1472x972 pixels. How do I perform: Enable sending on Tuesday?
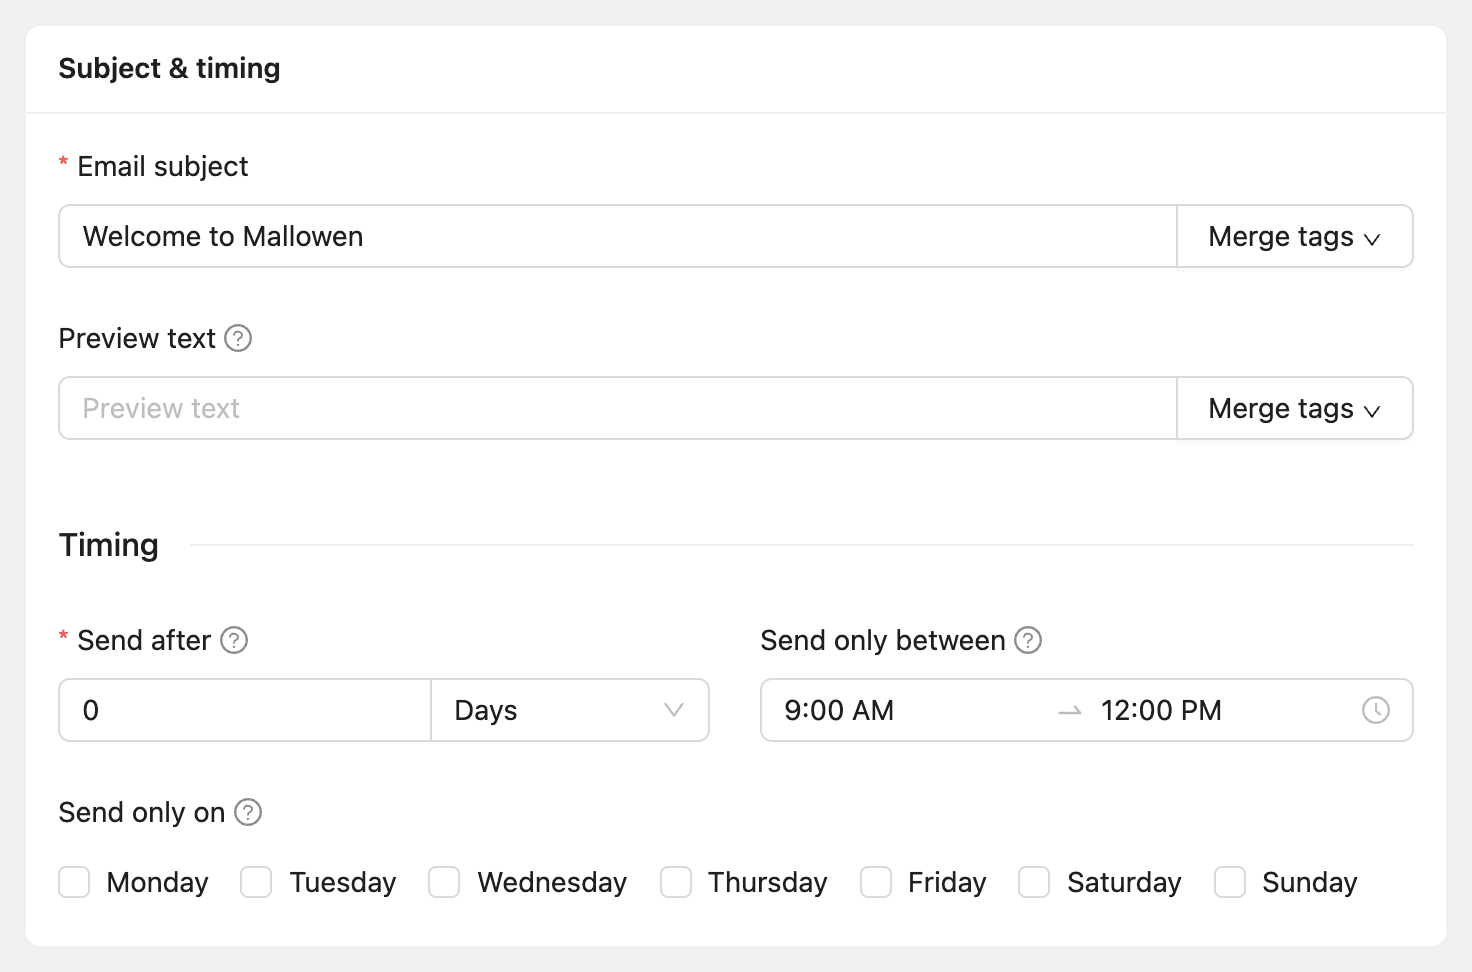[256, 882]
